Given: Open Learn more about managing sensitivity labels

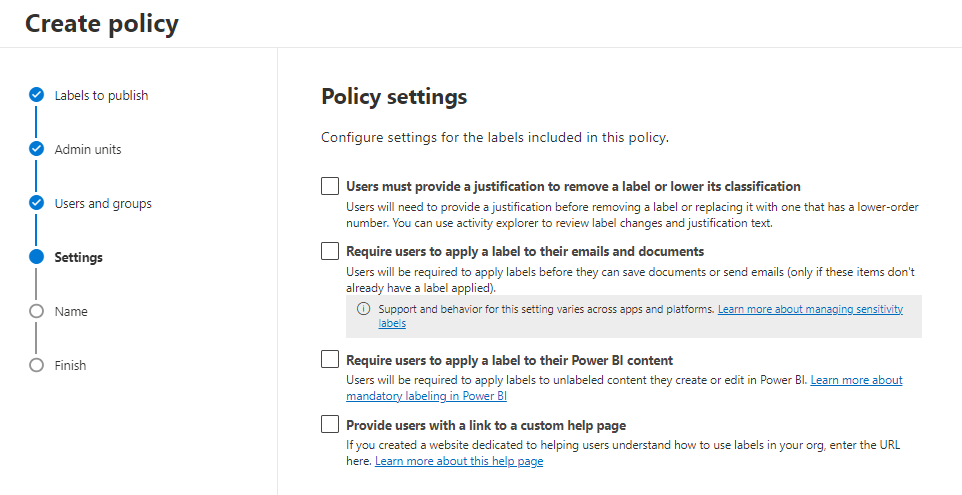Looking at the screenshot, I should (809, 309).
